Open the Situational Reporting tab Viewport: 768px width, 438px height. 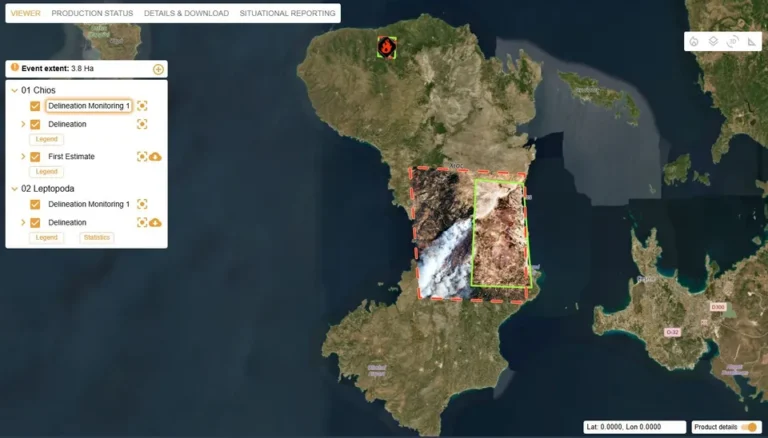tap(288, 13)
